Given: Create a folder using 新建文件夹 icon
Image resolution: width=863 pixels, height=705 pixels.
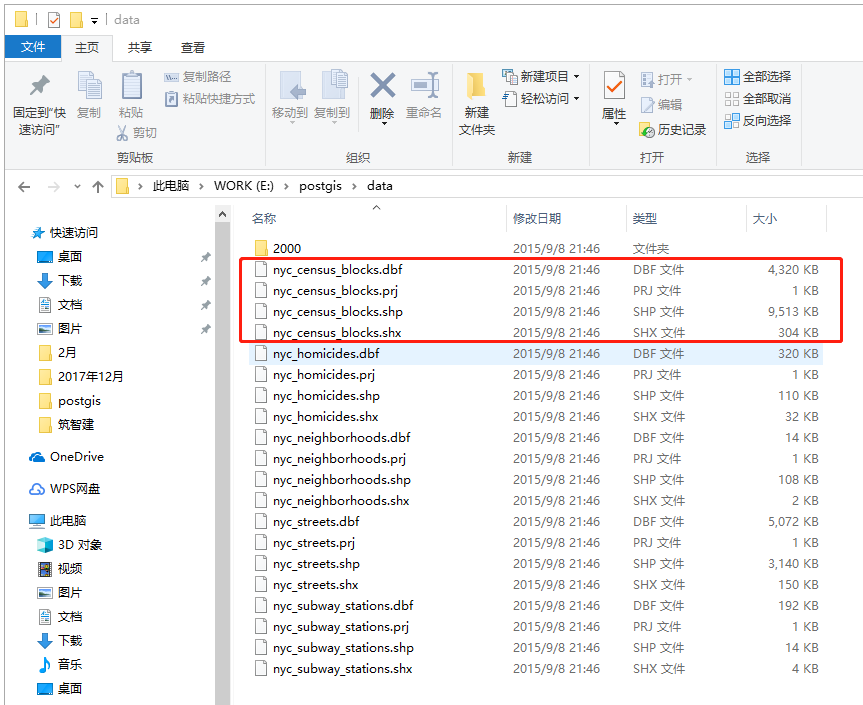Looking at the screenshot, I should [477, 95].
